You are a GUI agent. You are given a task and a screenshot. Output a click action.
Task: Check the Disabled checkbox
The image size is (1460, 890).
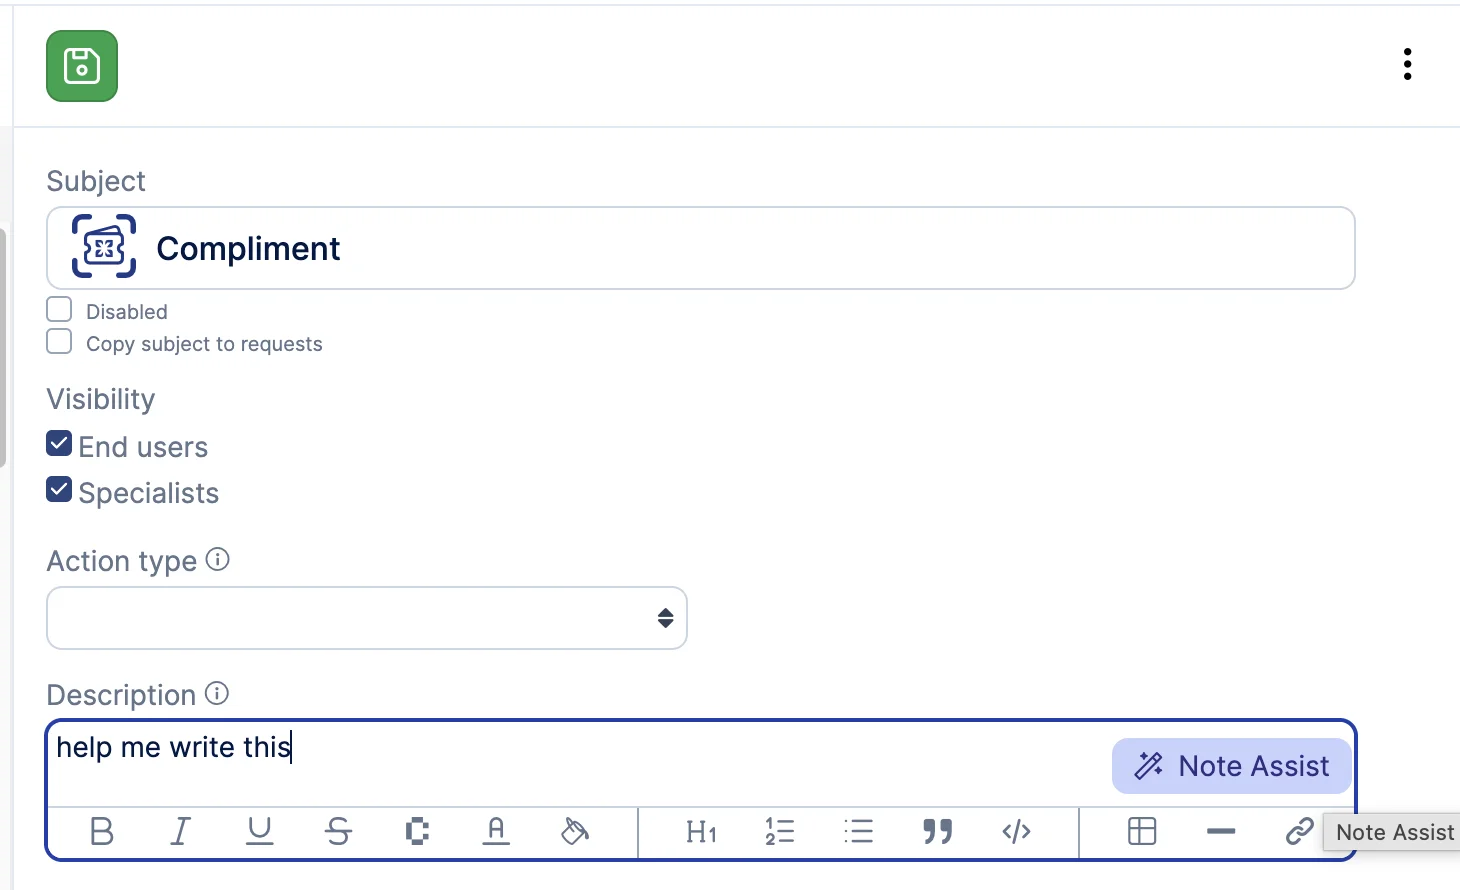(x=59, y=310)
